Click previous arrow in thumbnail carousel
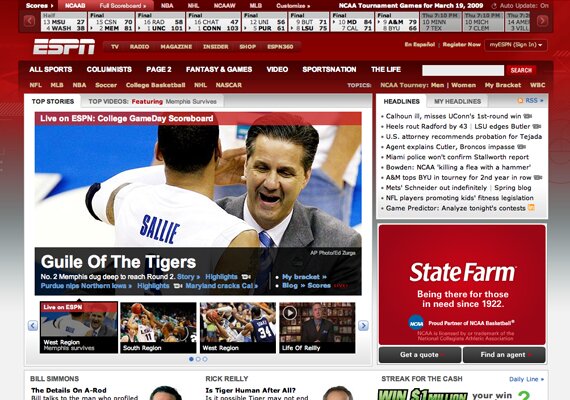 [x=33, y=325]
